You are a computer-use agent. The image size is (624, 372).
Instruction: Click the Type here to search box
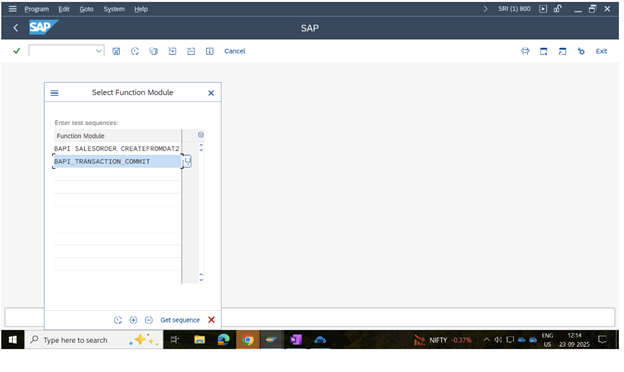pyautogui.click(x=94, y=340)
